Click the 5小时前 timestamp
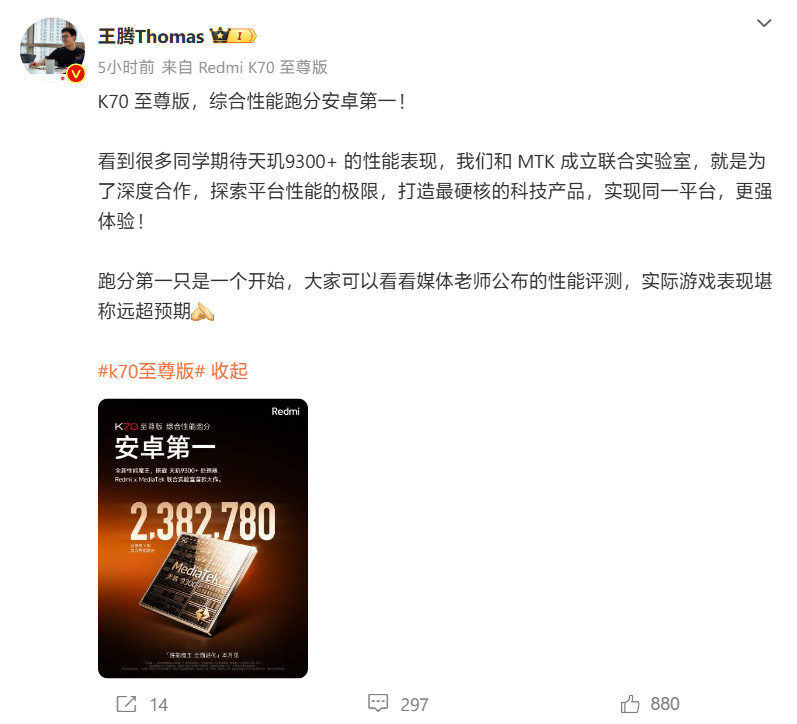This screenshot has width=797, height=724. pyautogui.click(x=126, y=67)
